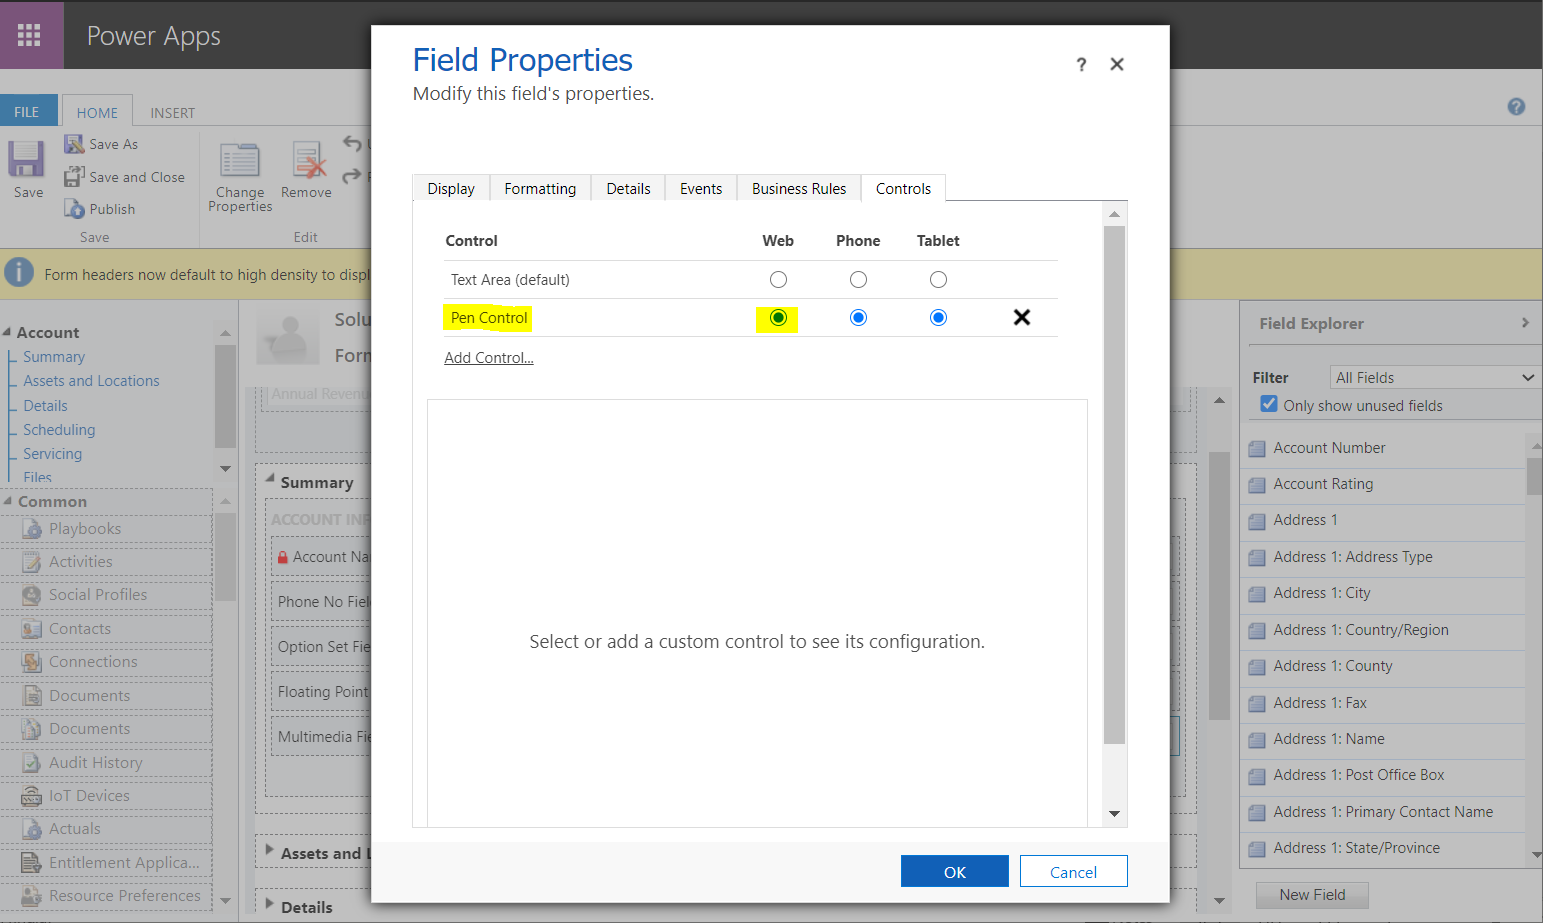1543x923 pixels.
Task: Select the Web radio for Text Area default
Action: coord(778,279)
